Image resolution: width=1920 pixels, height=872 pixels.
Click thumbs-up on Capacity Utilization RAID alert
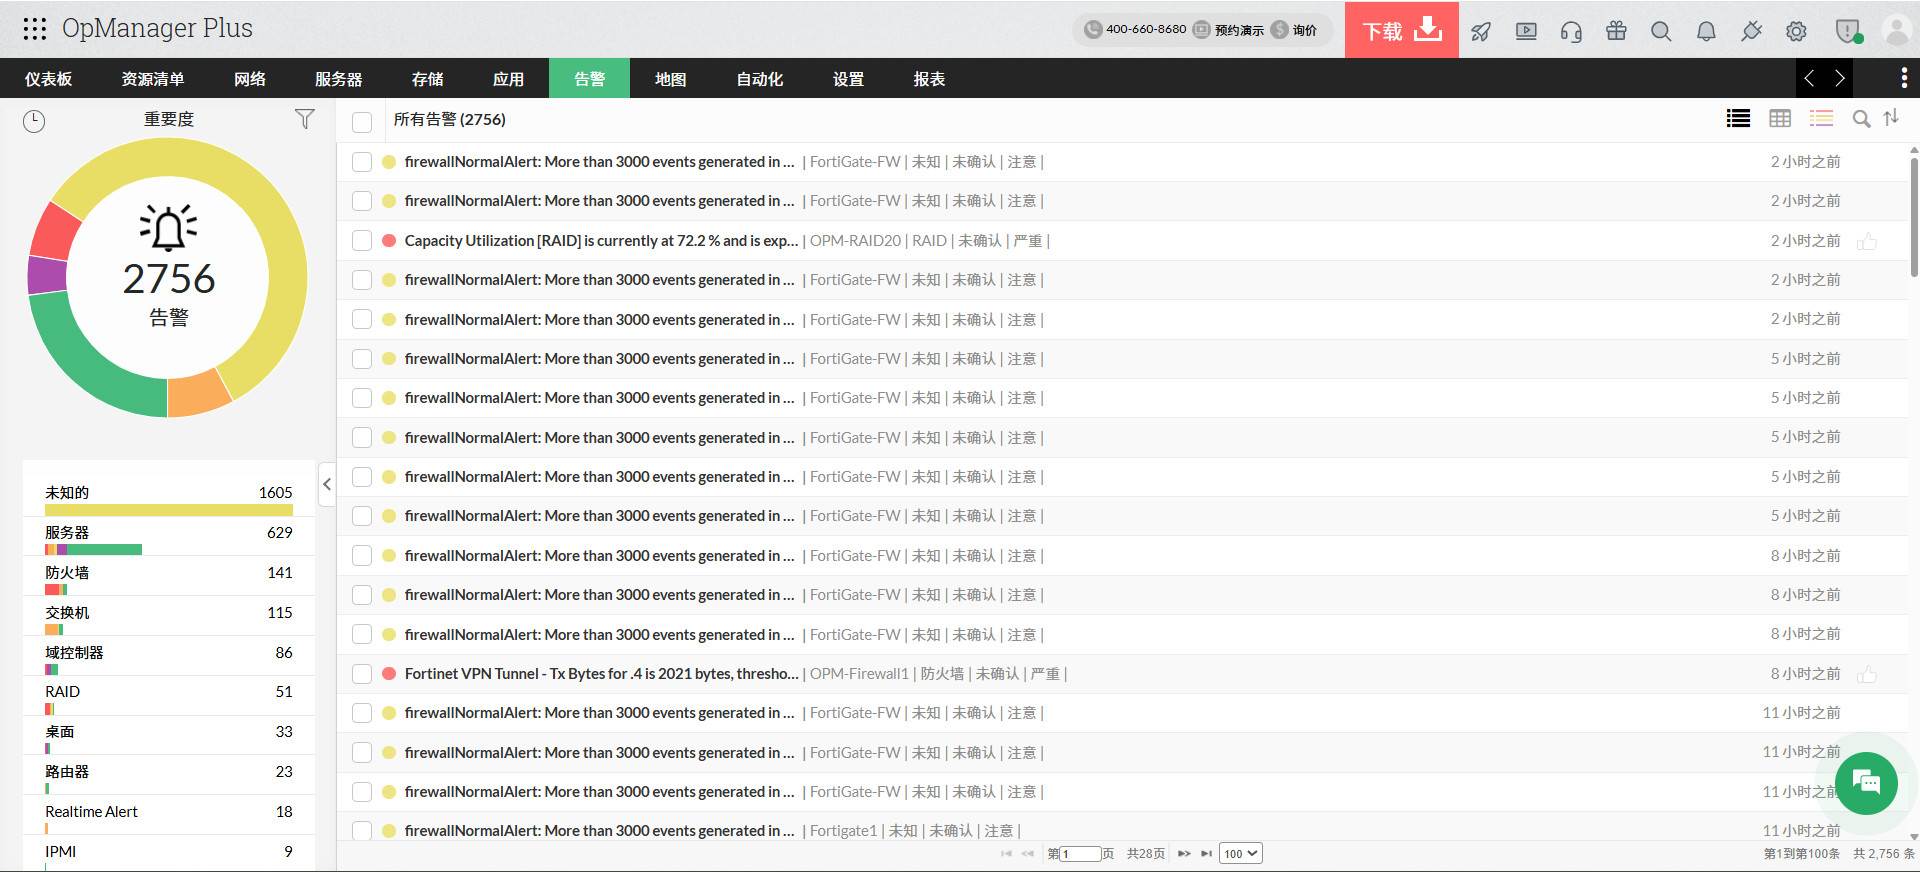pyautogui.click(x=1866, y=241)
